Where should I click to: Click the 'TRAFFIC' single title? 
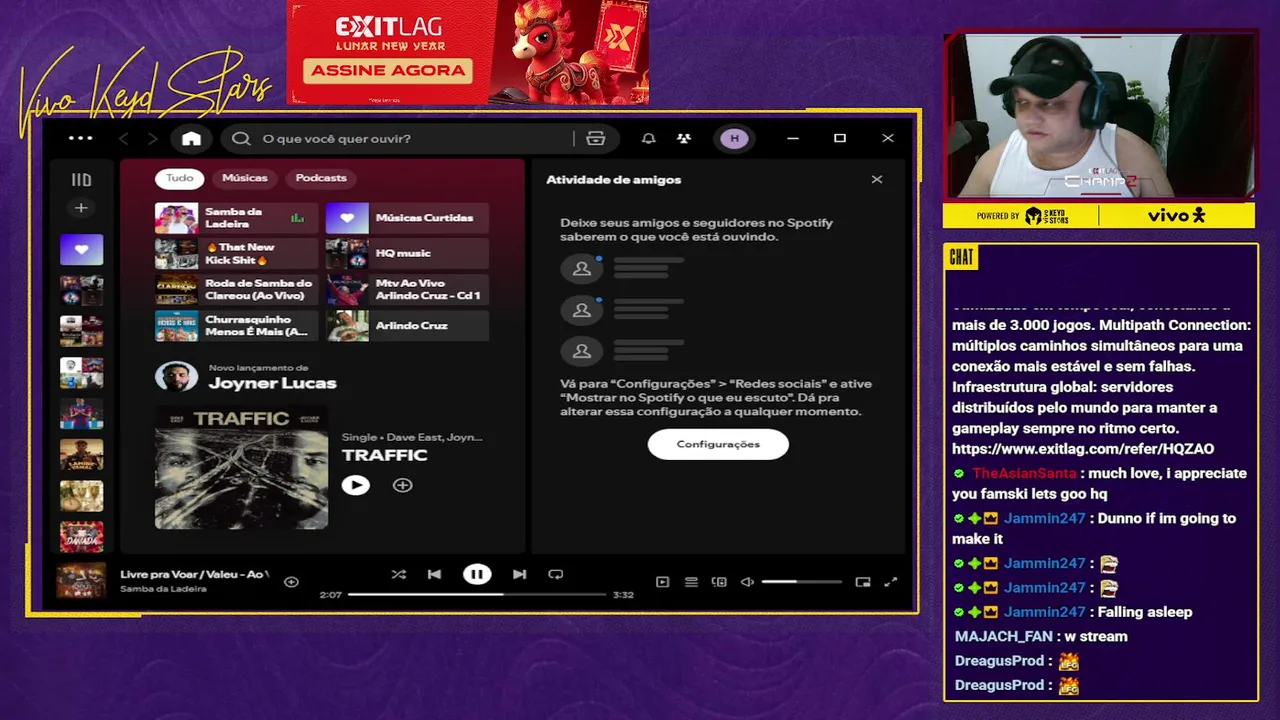coord(384,455)
